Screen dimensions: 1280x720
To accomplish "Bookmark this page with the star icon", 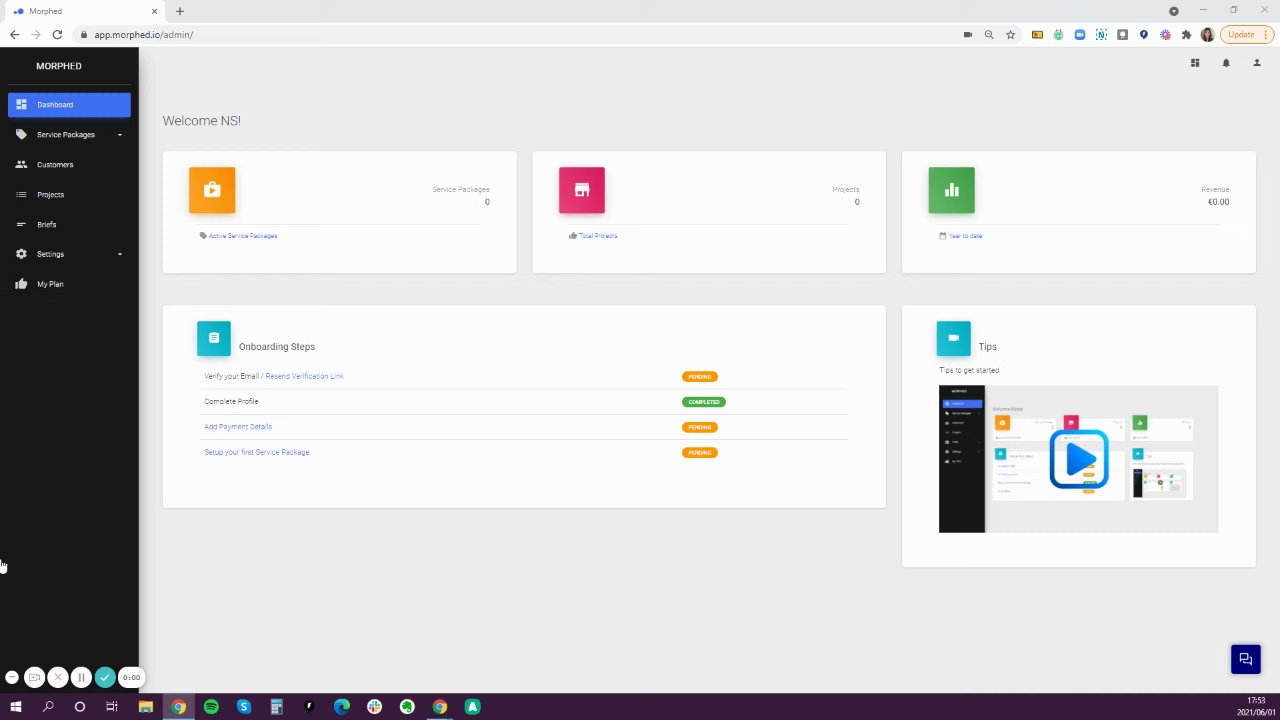I will click(x=1011, y=34).
